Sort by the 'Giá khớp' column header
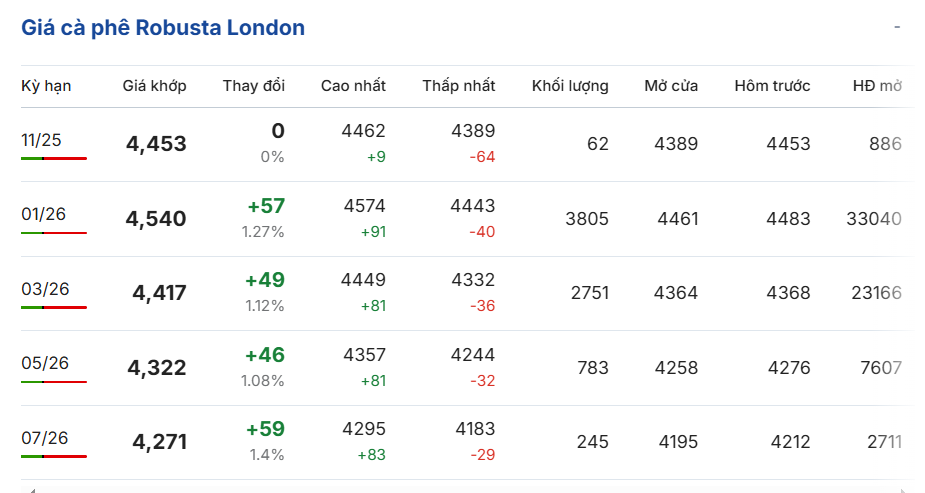 (154, 86)
